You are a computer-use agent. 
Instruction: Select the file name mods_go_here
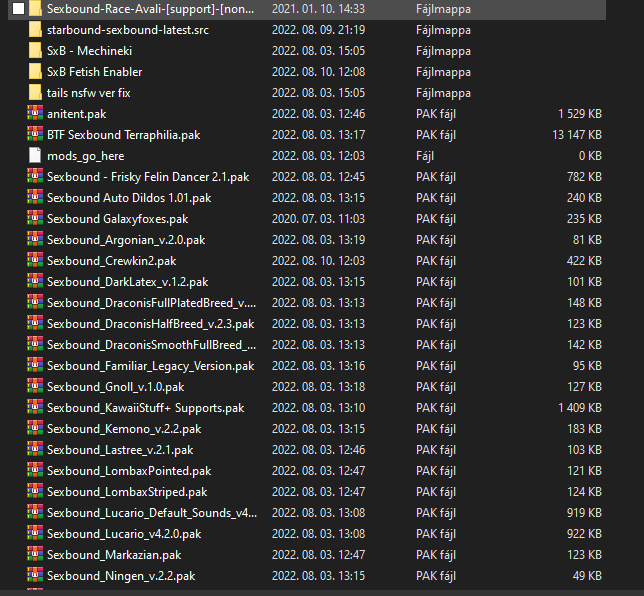[x=85, y=156]
